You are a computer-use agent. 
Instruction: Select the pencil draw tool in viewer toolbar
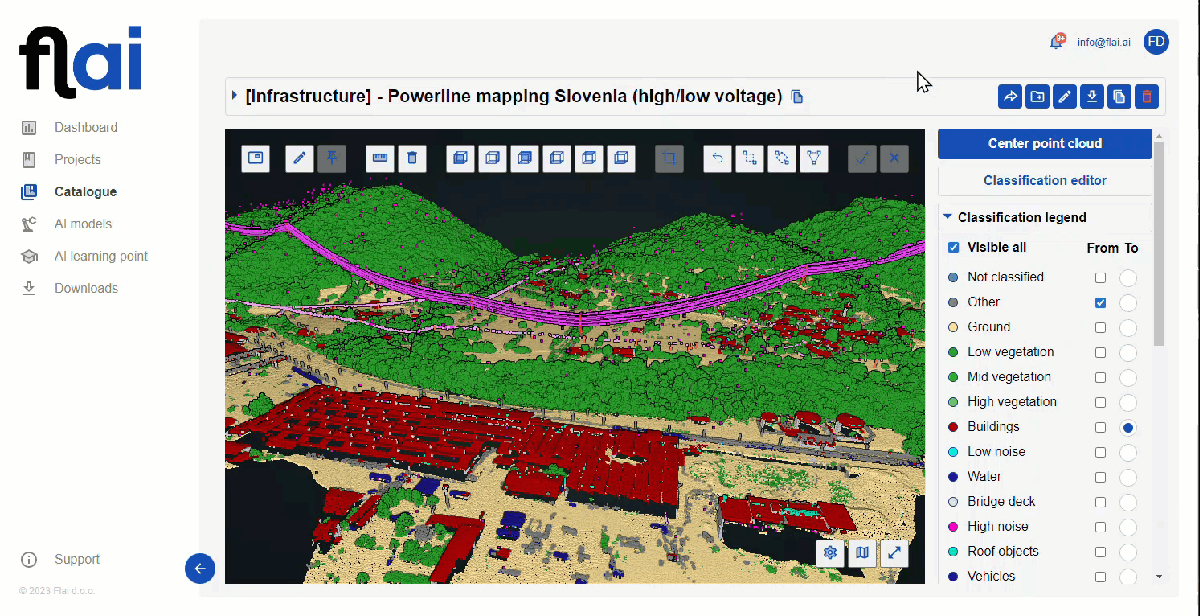pyautogui.click(x=300, y=158)
